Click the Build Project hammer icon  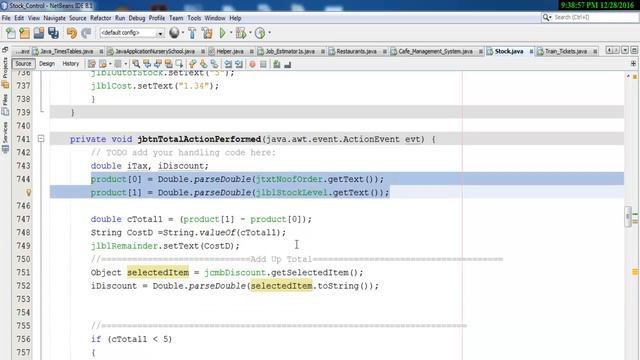click(192, 33)
